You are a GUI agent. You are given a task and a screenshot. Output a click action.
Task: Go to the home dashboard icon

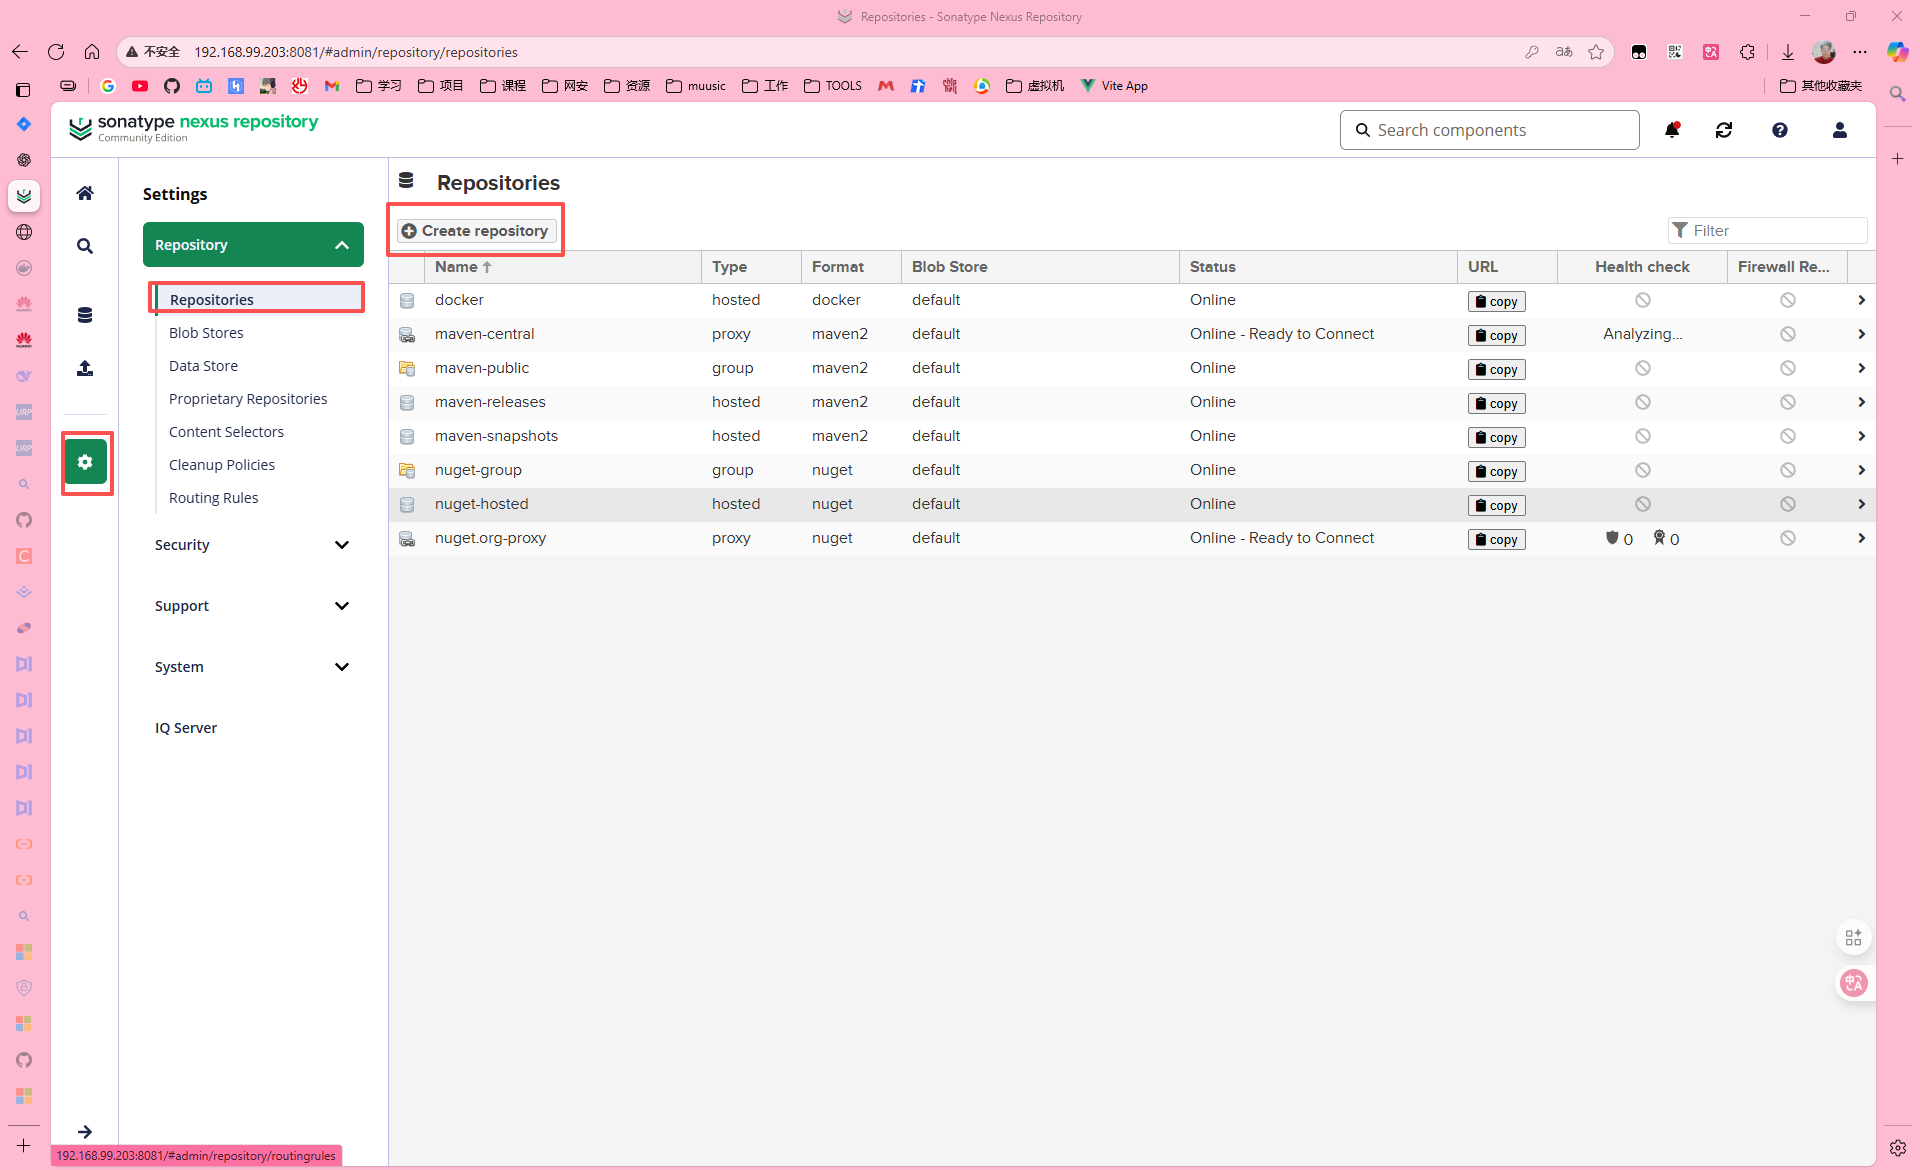85,193
